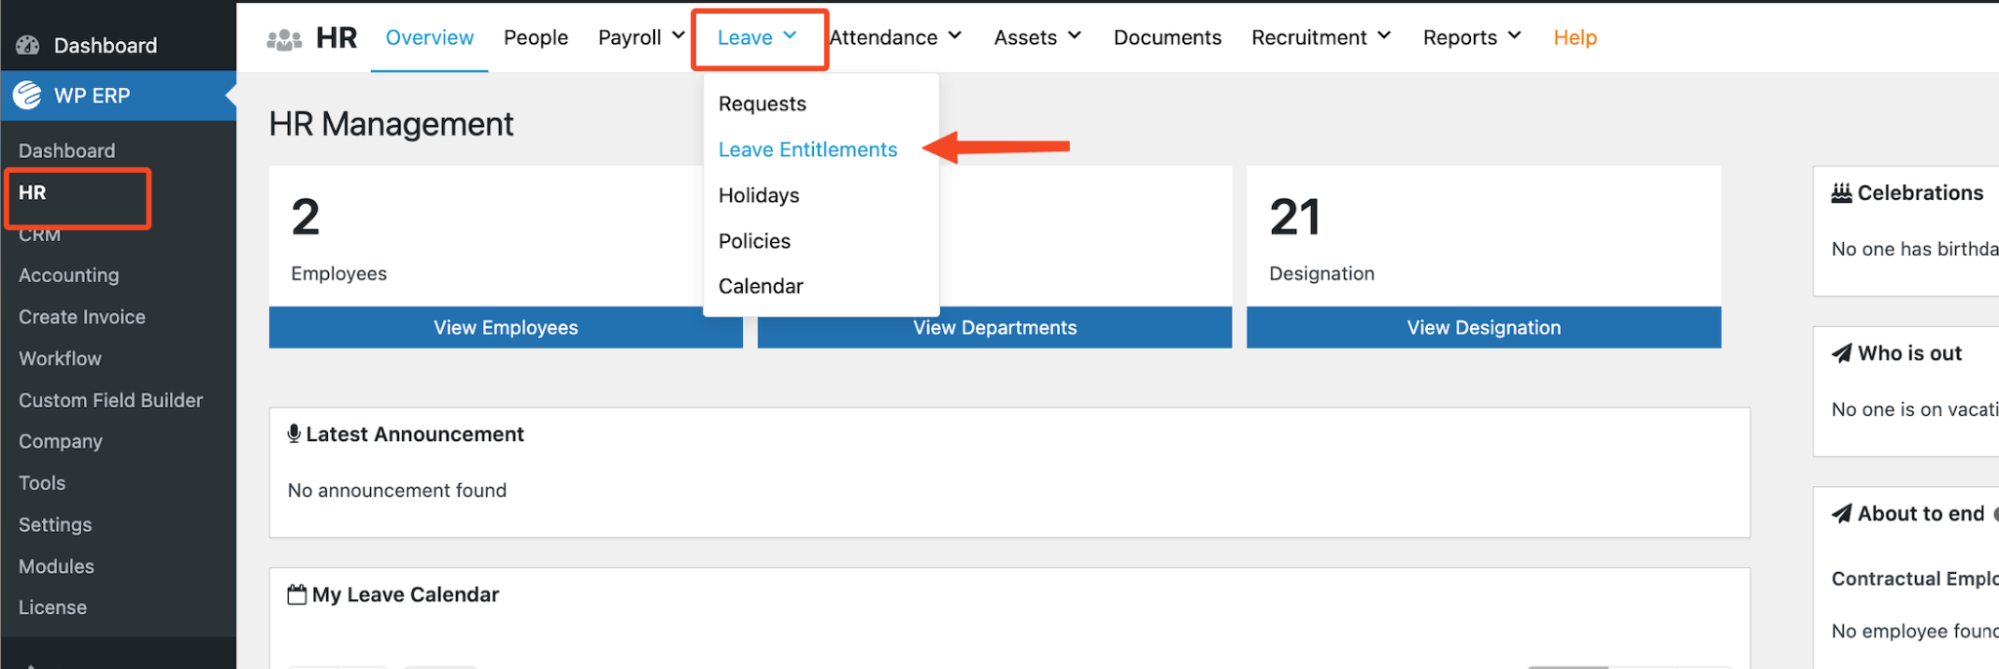Image resolution: width=1999 pixels, height=669 pixels.
Task: Click the WP ERP logo icon
Action: point(28,95)
